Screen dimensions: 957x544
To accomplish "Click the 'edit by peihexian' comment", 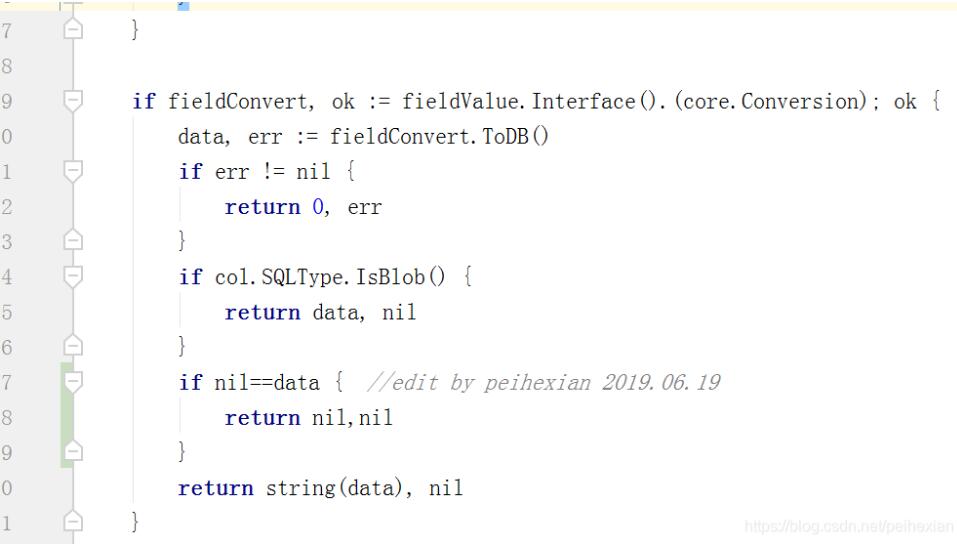I will click(x=543, y=383).
